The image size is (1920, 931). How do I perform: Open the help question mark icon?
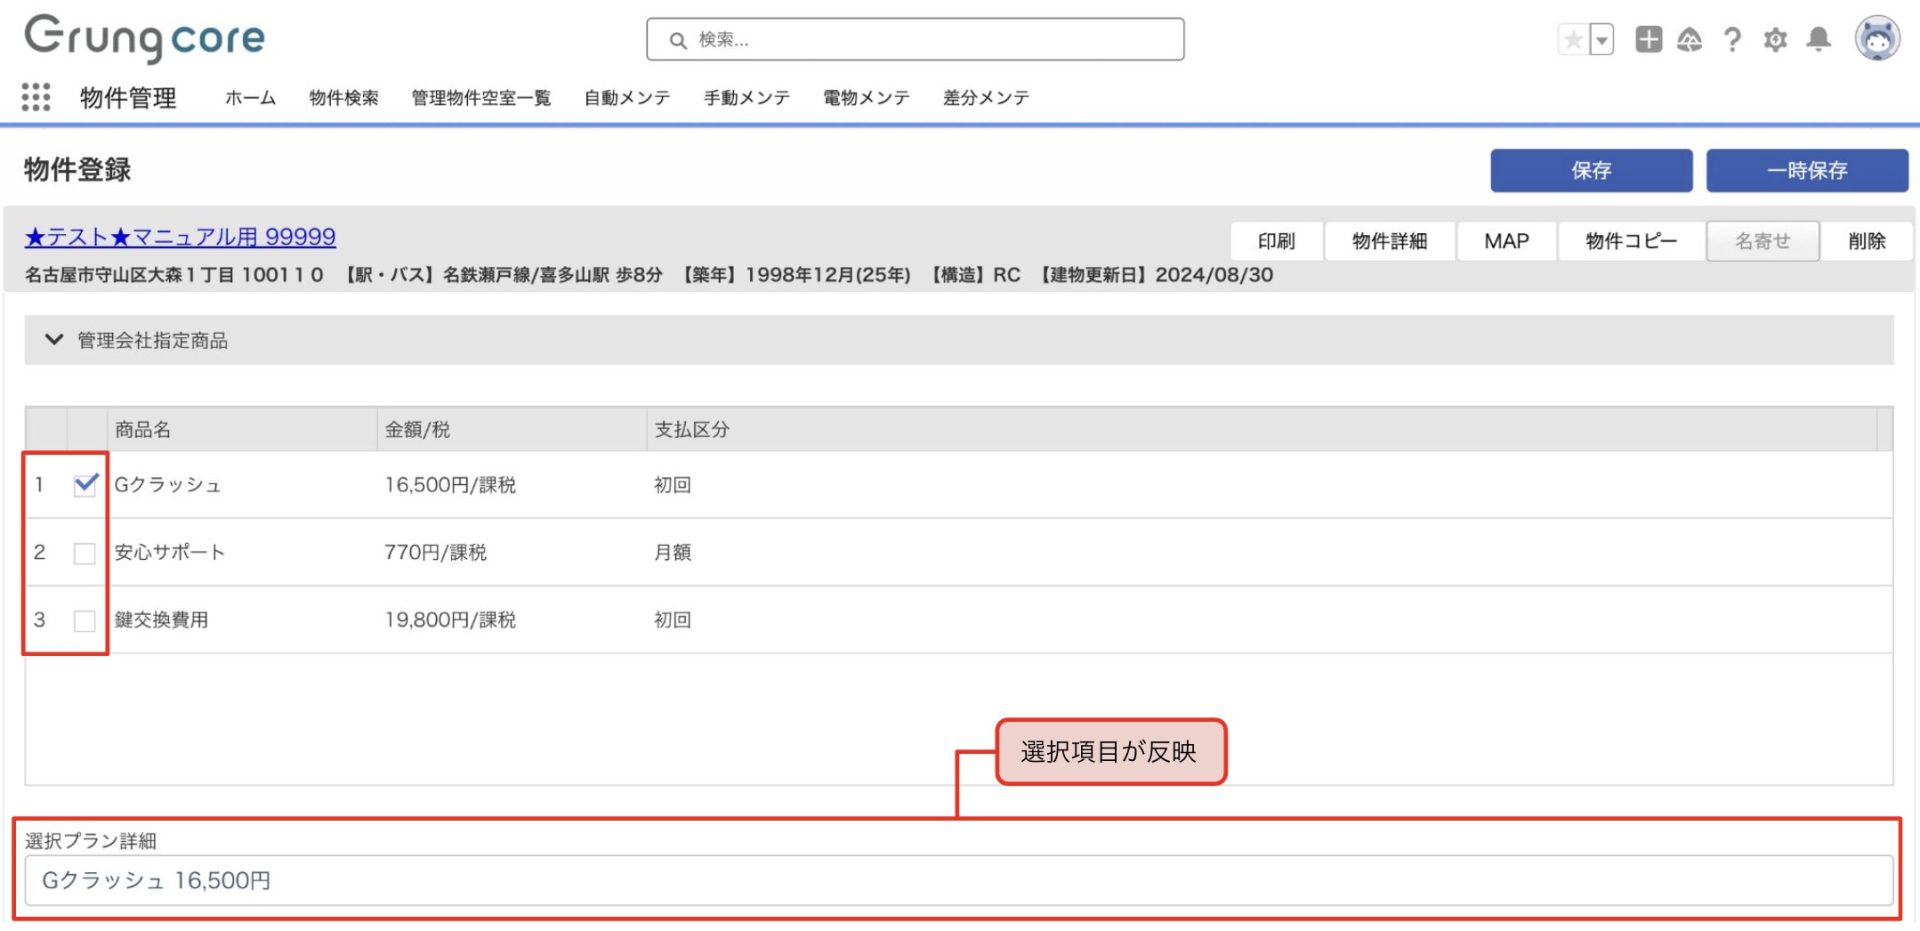click(1732, 40)
